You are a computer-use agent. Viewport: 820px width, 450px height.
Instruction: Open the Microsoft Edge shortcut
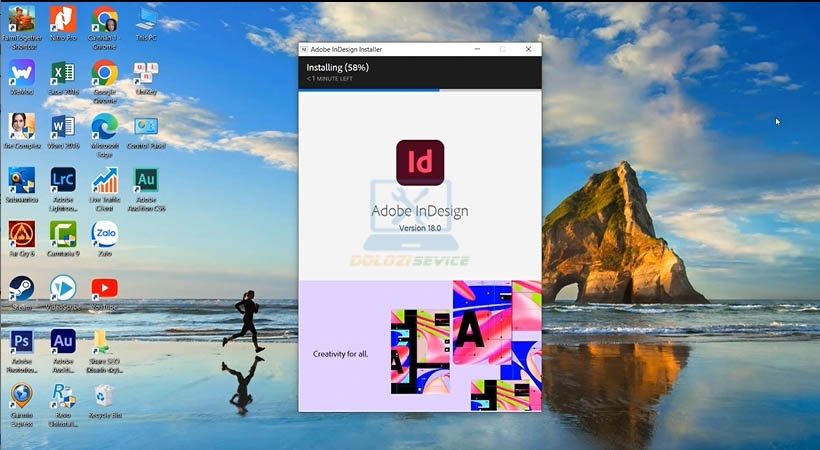pyautogui.click(x=105, y=127)
